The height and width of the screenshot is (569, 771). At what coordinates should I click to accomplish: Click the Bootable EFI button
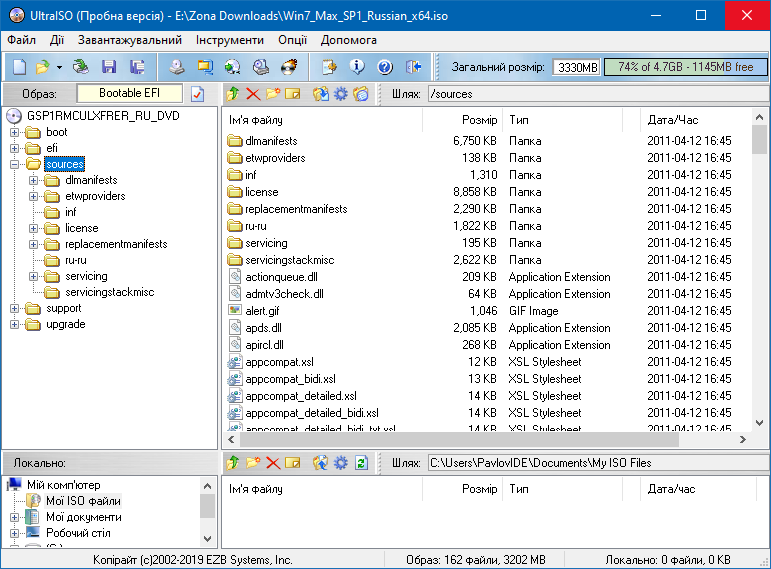pos(129,93)
